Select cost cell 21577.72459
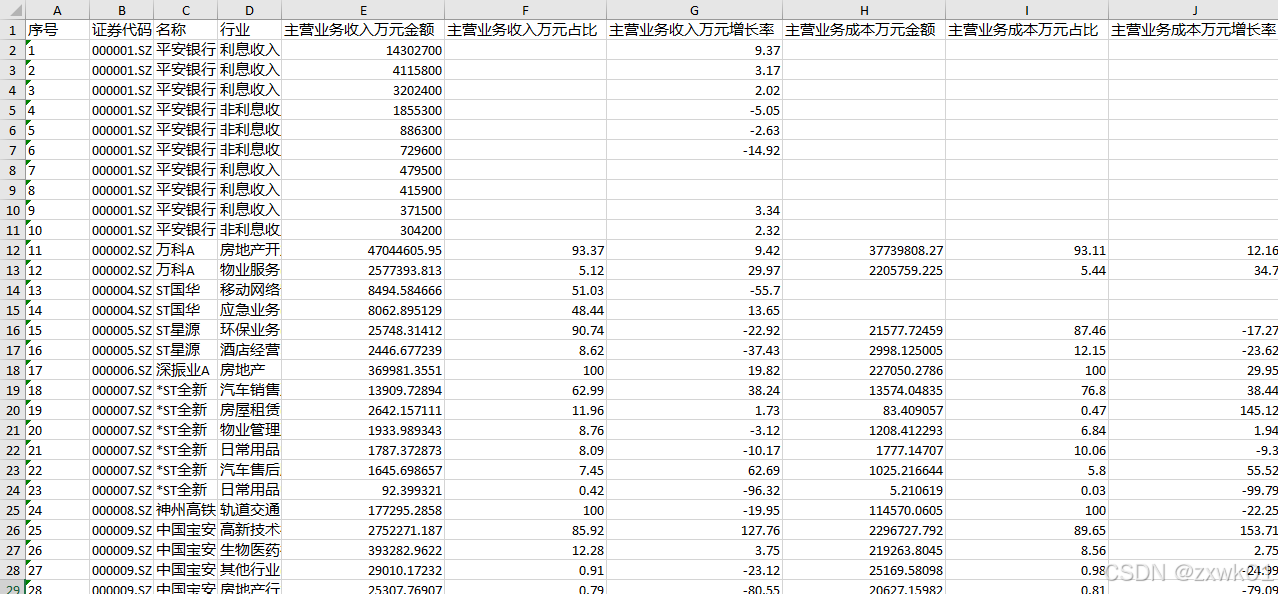The image size is (1278, 594). [x=864, y=330]
